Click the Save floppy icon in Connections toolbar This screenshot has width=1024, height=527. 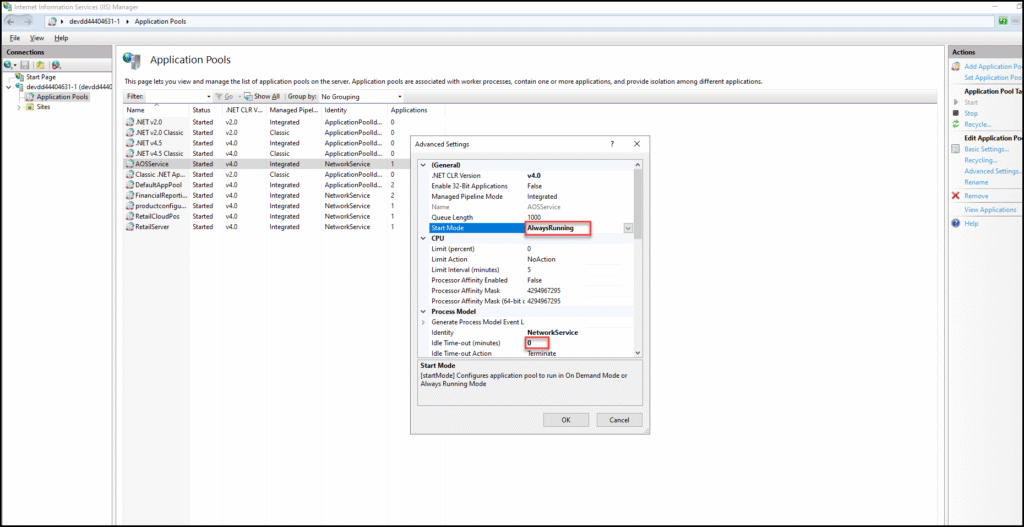pos(25,65)
